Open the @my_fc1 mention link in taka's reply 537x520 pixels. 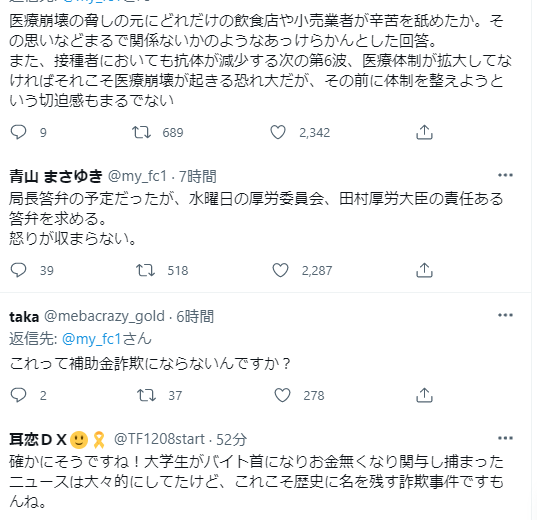coord(92,339)
